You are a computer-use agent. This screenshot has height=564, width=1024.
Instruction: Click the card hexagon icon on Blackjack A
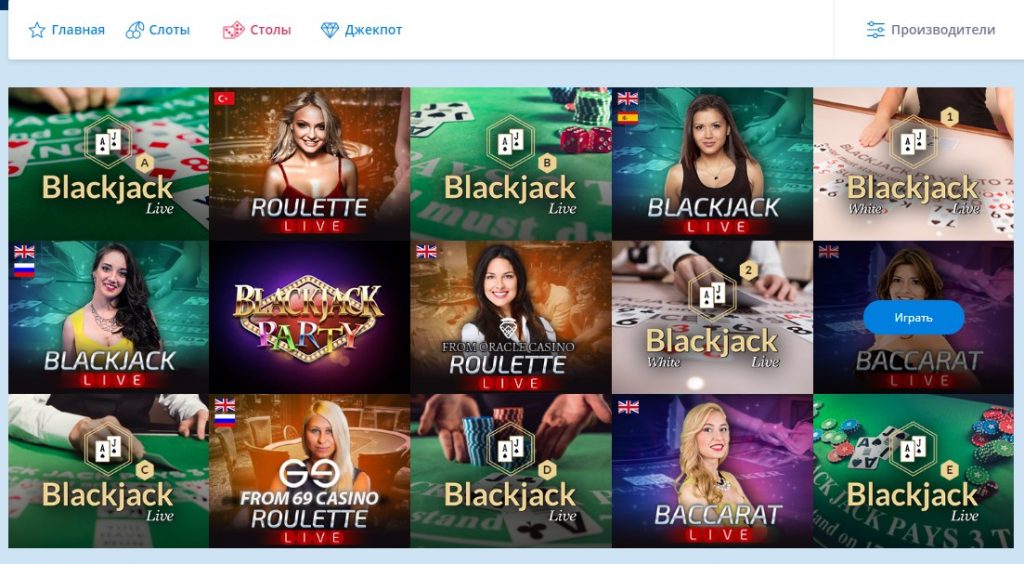tap(108, 142)
